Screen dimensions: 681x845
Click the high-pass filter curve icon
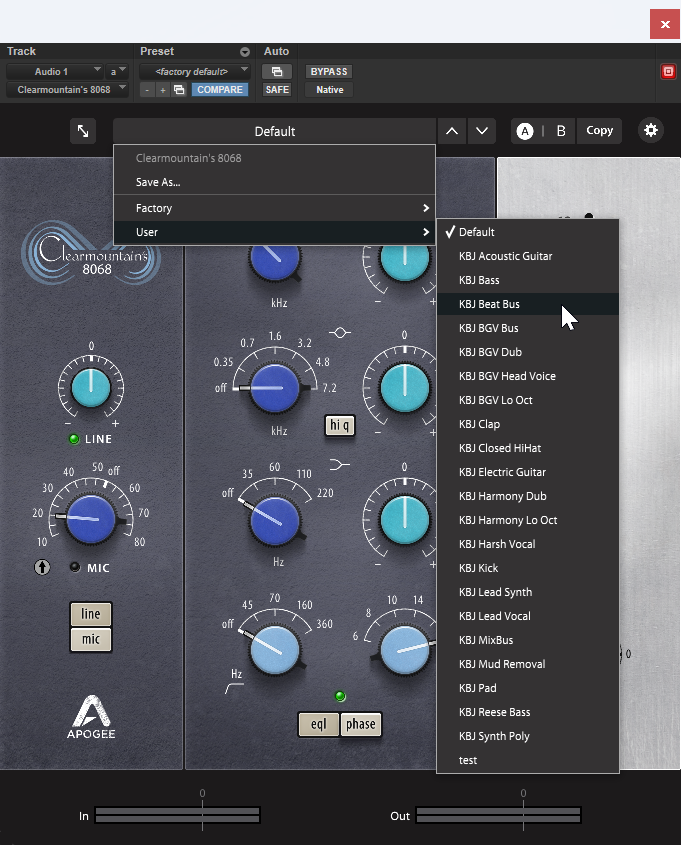click(234, 689)
